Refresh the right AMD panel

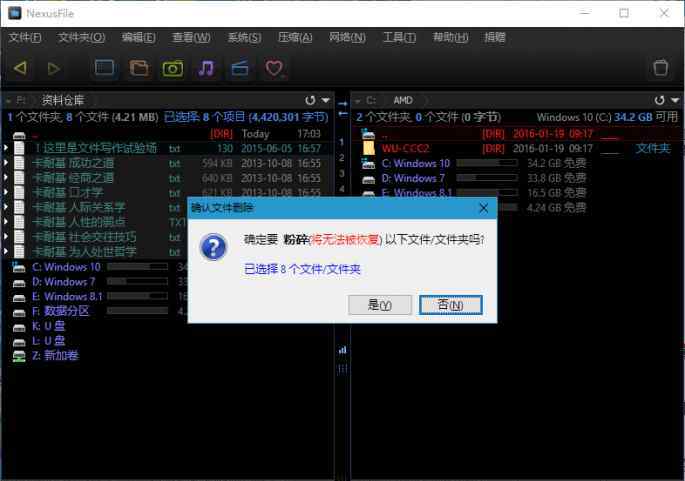click(660, 100)
